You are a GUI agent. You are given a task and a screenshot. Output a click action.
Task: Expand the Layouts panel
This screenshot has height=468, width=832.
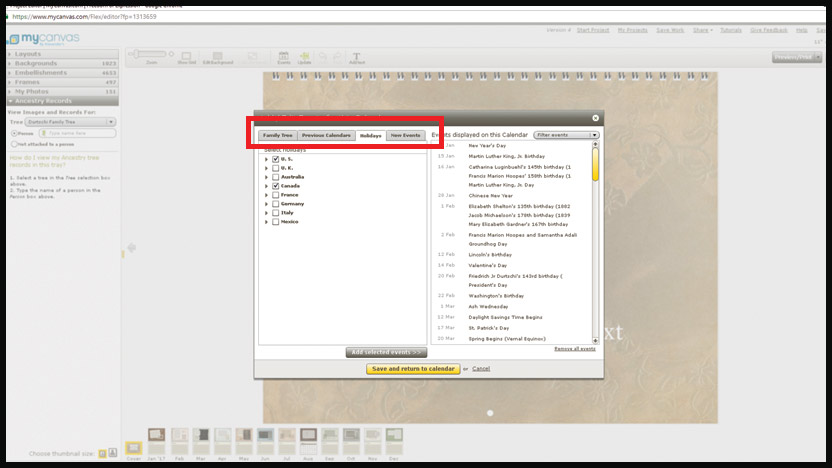click(63, 54)
